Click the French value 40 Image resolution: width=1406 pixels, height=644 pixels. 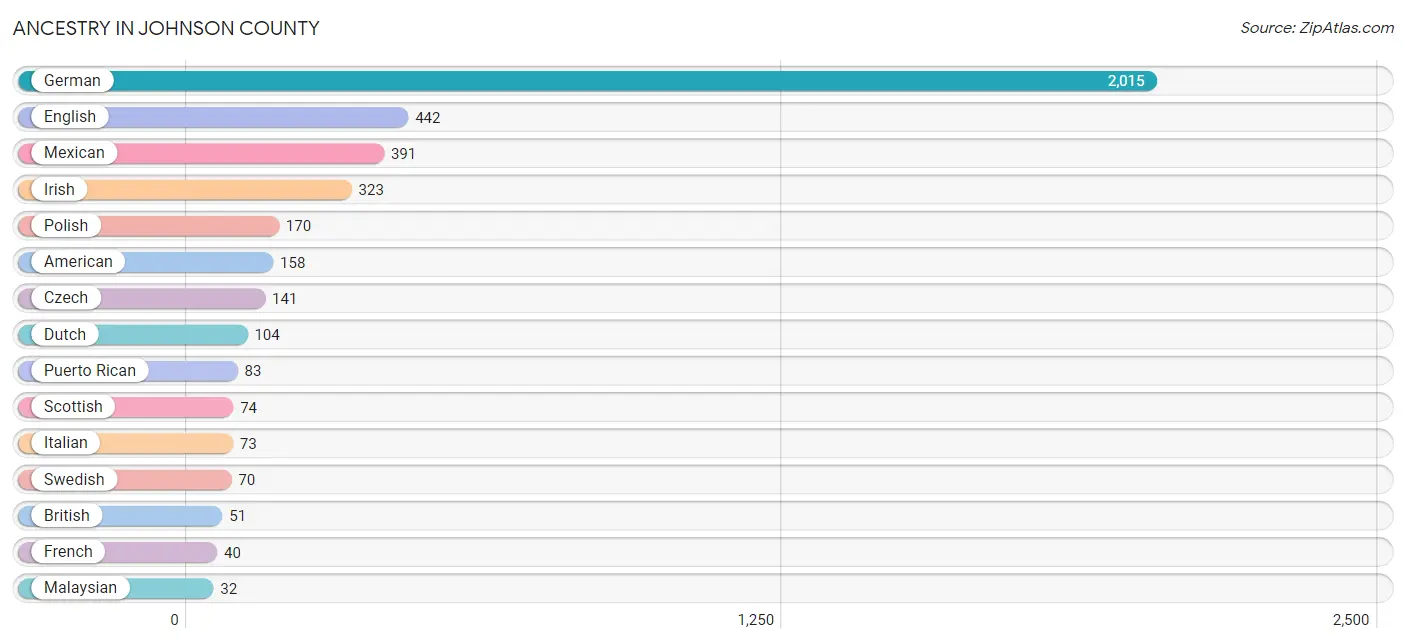point(232,553)
